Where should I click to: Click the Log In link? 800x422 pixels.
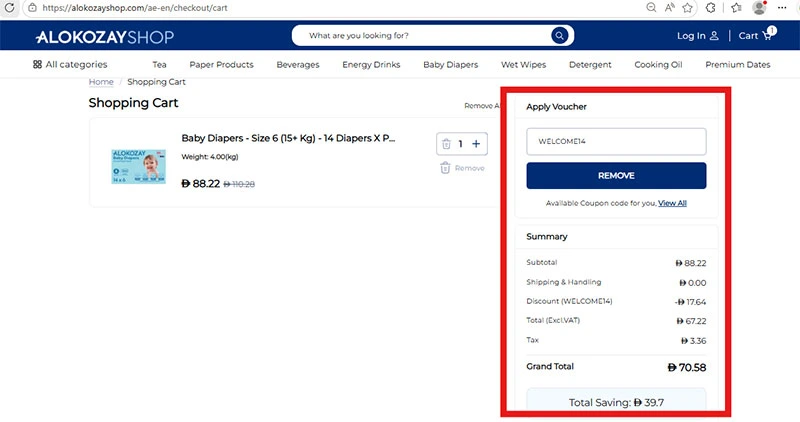[691, 36]
